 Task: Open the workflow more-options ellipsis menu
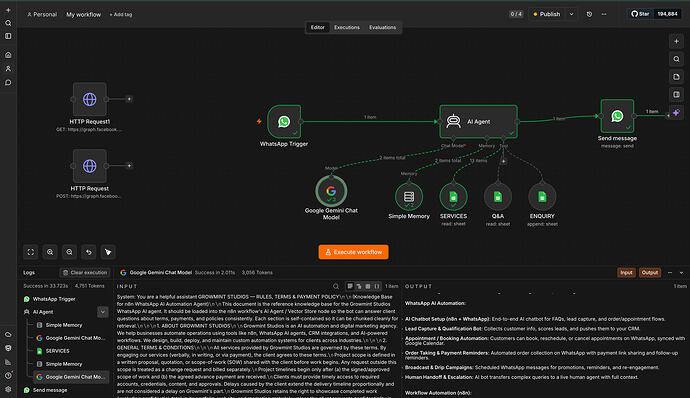(x=604, y=14)
